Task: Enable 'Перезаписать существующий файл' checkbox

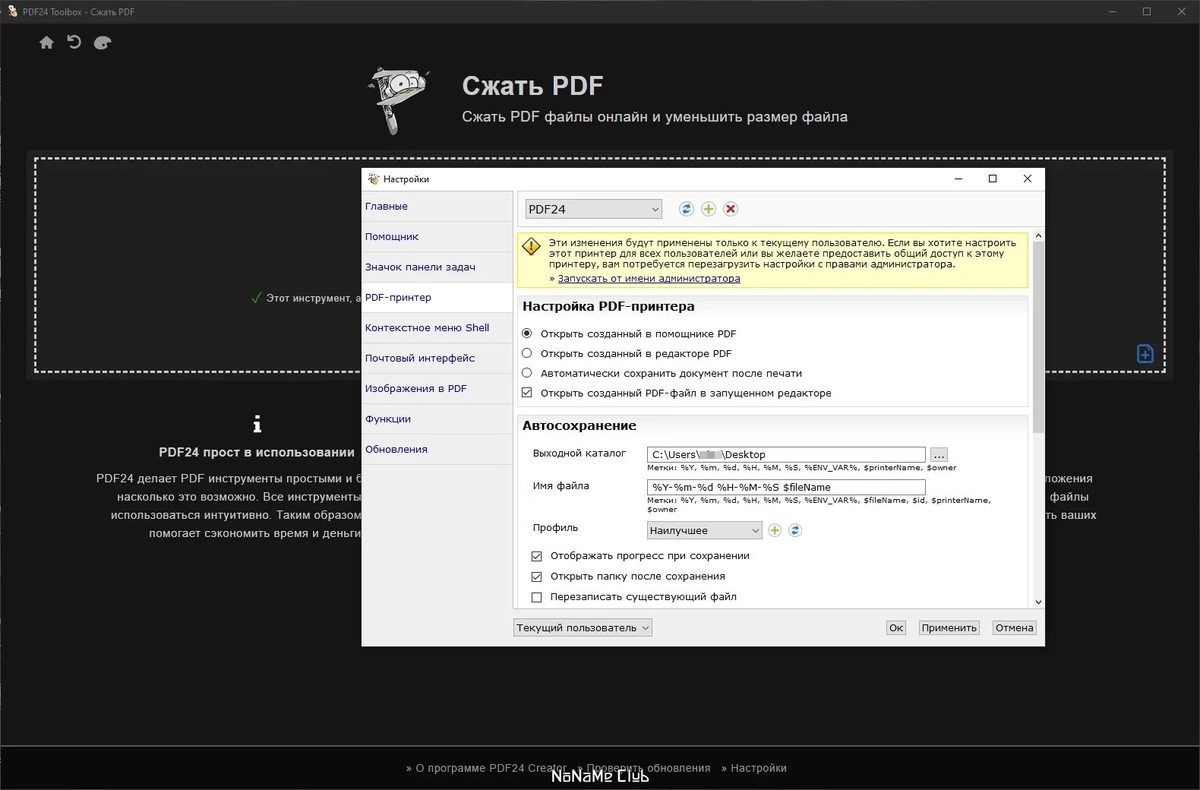Action: (x=537, y=597)
